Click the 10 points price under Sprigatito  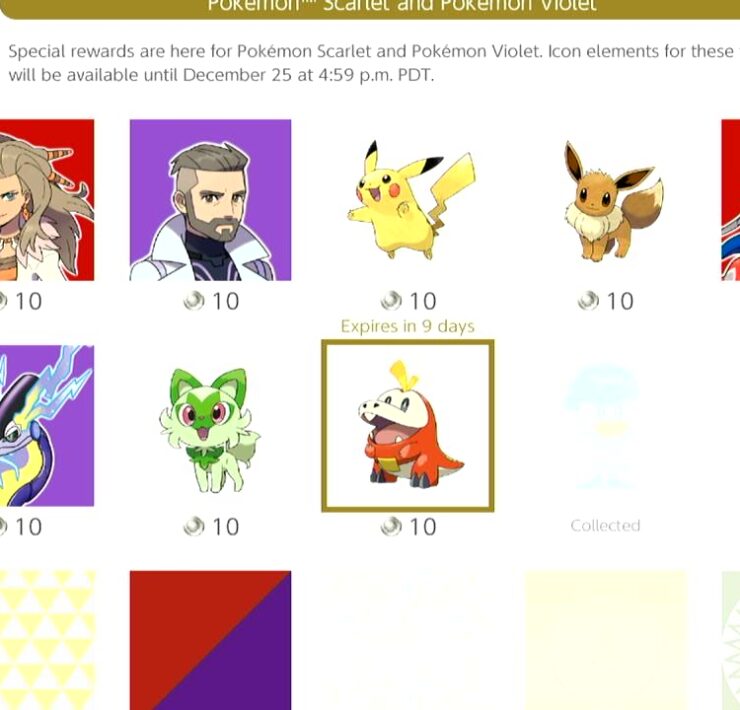pyautogui.click(x=211, y=527)
